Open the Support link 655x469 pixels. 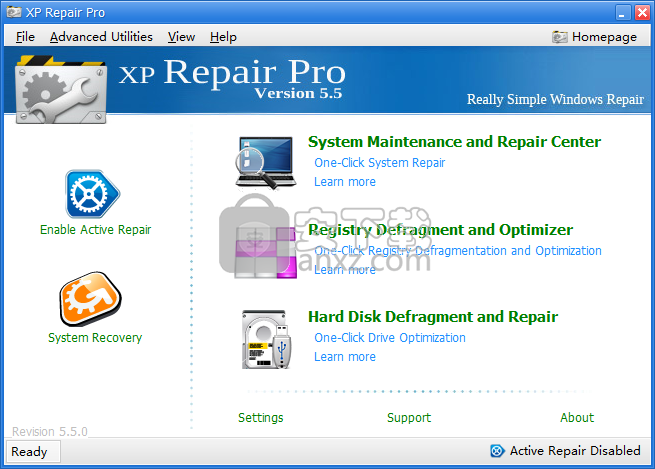click(409, 418)
